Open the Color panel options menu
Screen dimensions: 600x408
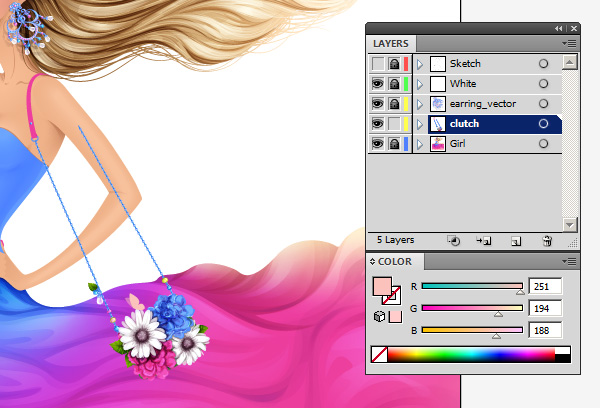(x=570, y=262)
